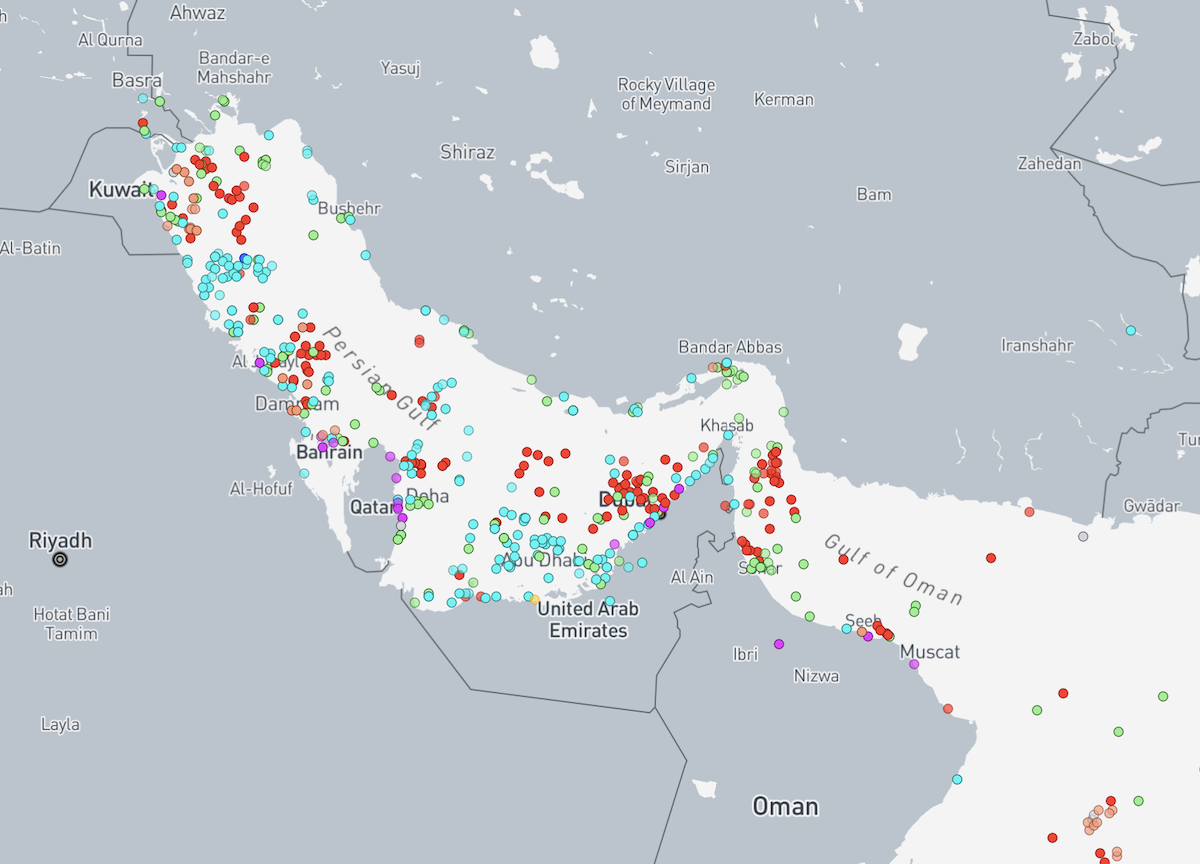Click the gray vessel dot near Gwadar
This screenshot has width=1200, height=864.
pyautogui.click(x=1083, y=537)
